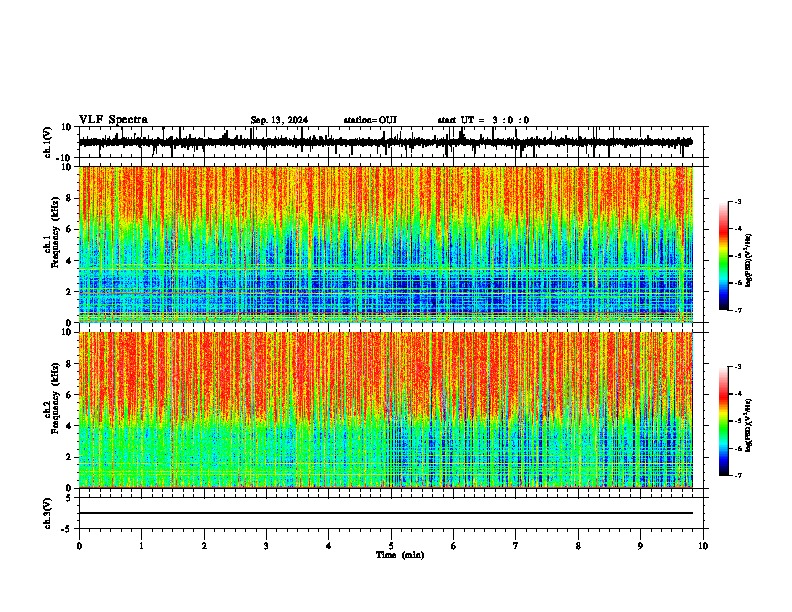Image resolution: width=792 pixels, height=612 pixels.
Task: Click the flat ch.3 voltage trace line
Action: pyautogui.click(x=386, y=513)
